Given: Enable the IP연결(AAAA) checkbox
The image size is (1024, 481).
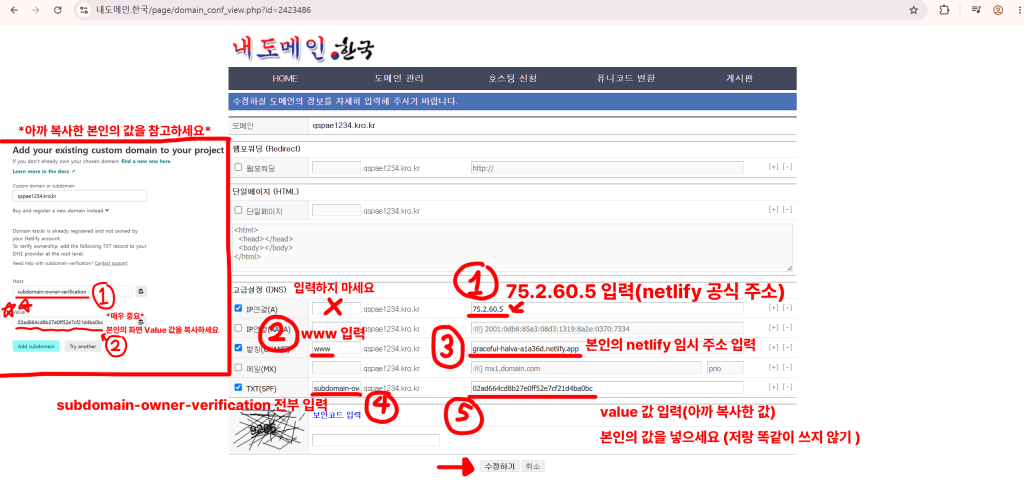Looking at the screenshot, I should 238,328.
